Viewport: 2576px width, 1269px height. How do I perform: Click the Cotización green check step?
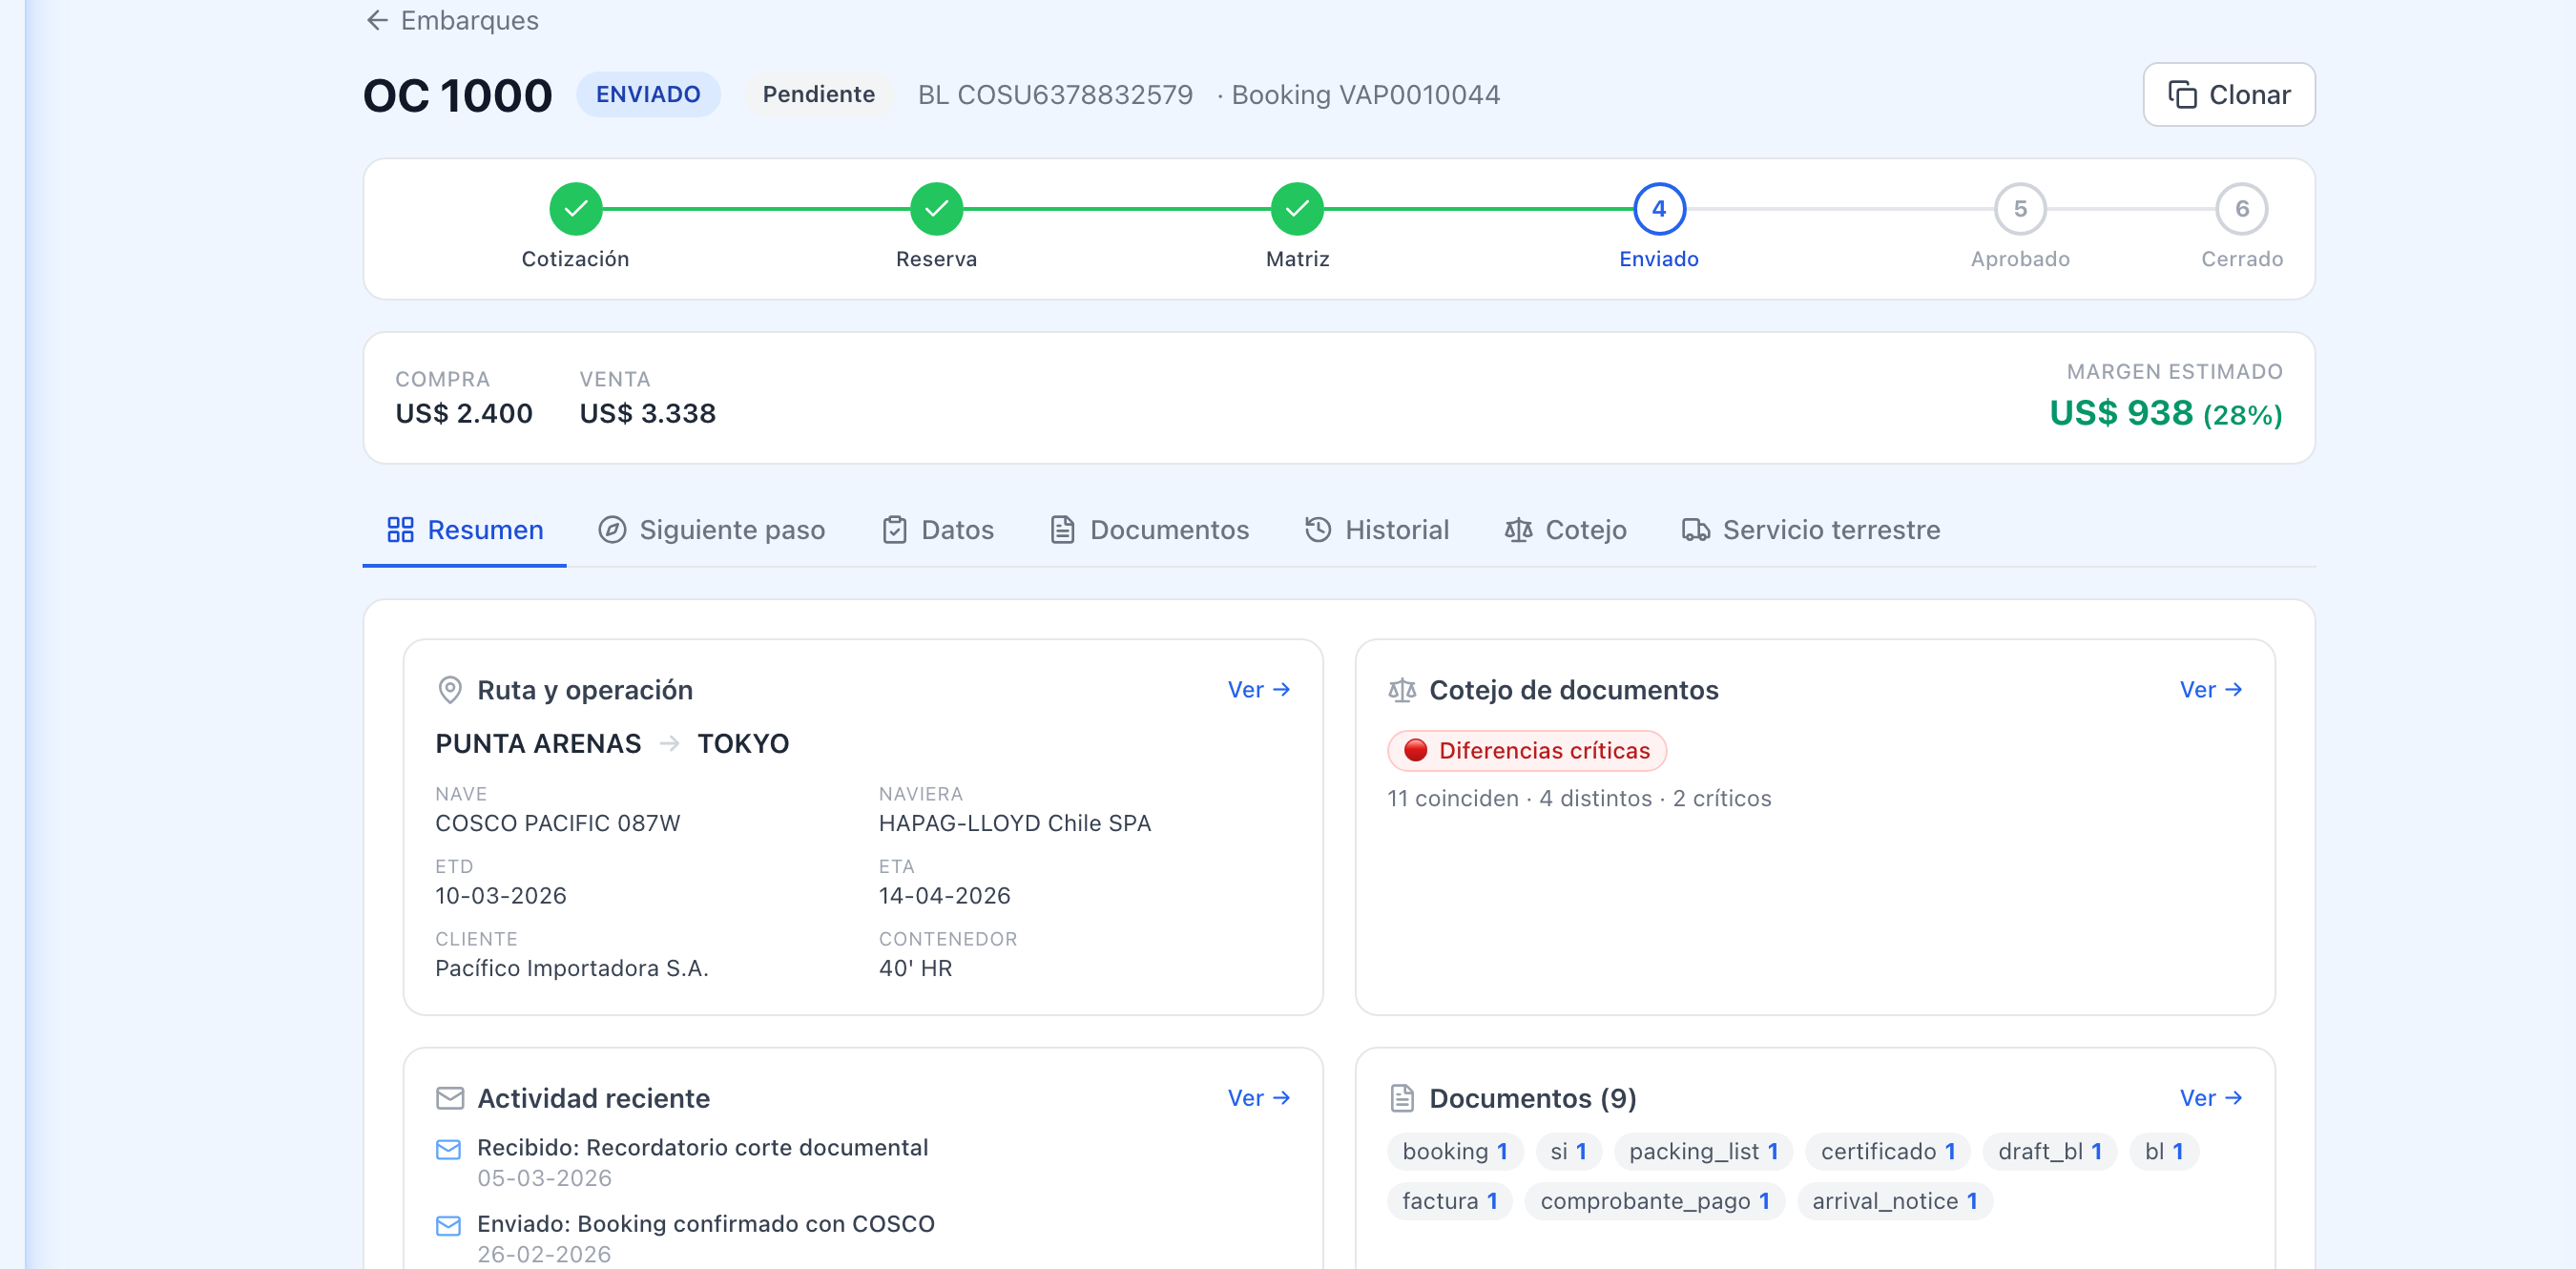[x=575, y=209]
